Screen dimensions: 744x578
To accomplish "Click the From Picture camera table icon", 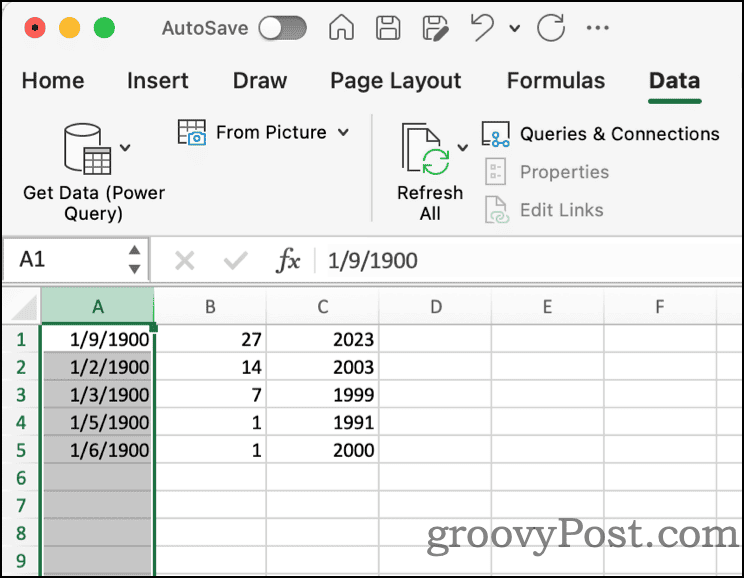I will click(192, 132).
